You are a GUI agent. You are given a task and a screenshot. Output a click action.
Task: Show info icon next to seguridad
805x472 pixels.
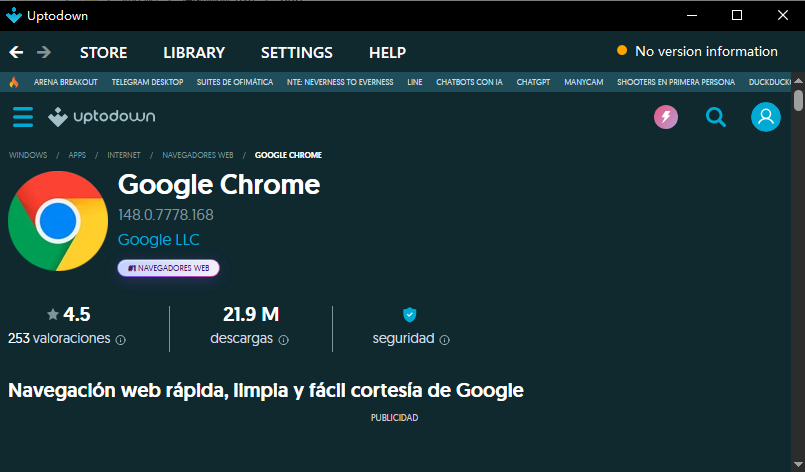[445, 340]
